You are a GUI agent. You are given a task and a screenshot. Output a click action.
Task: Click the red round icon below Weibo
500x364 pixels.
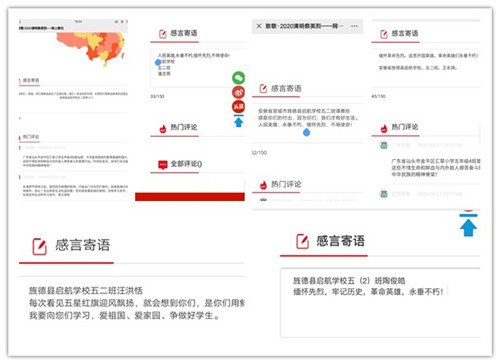(x=238, y=107)
